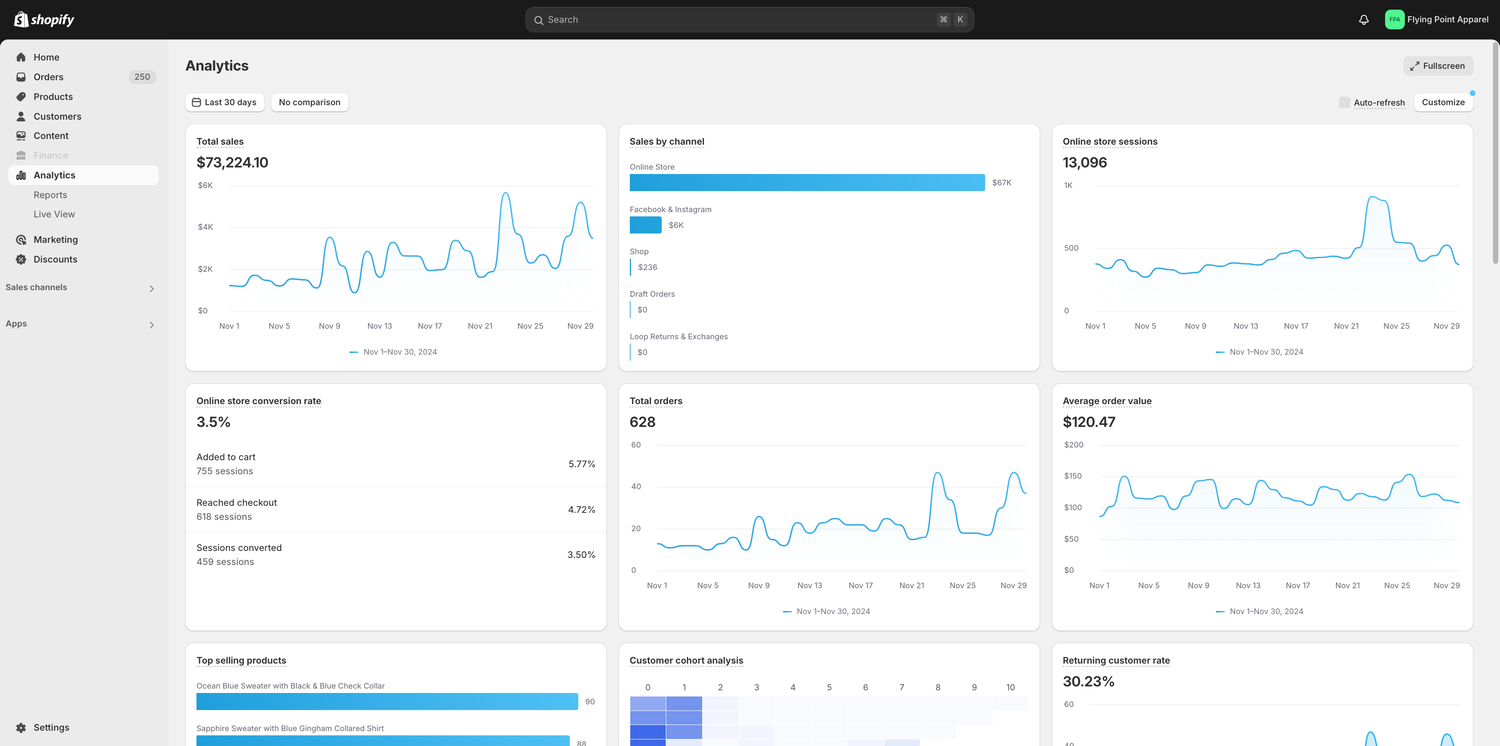
Task: Open the Top selling products report
Action: click(241, 661)
